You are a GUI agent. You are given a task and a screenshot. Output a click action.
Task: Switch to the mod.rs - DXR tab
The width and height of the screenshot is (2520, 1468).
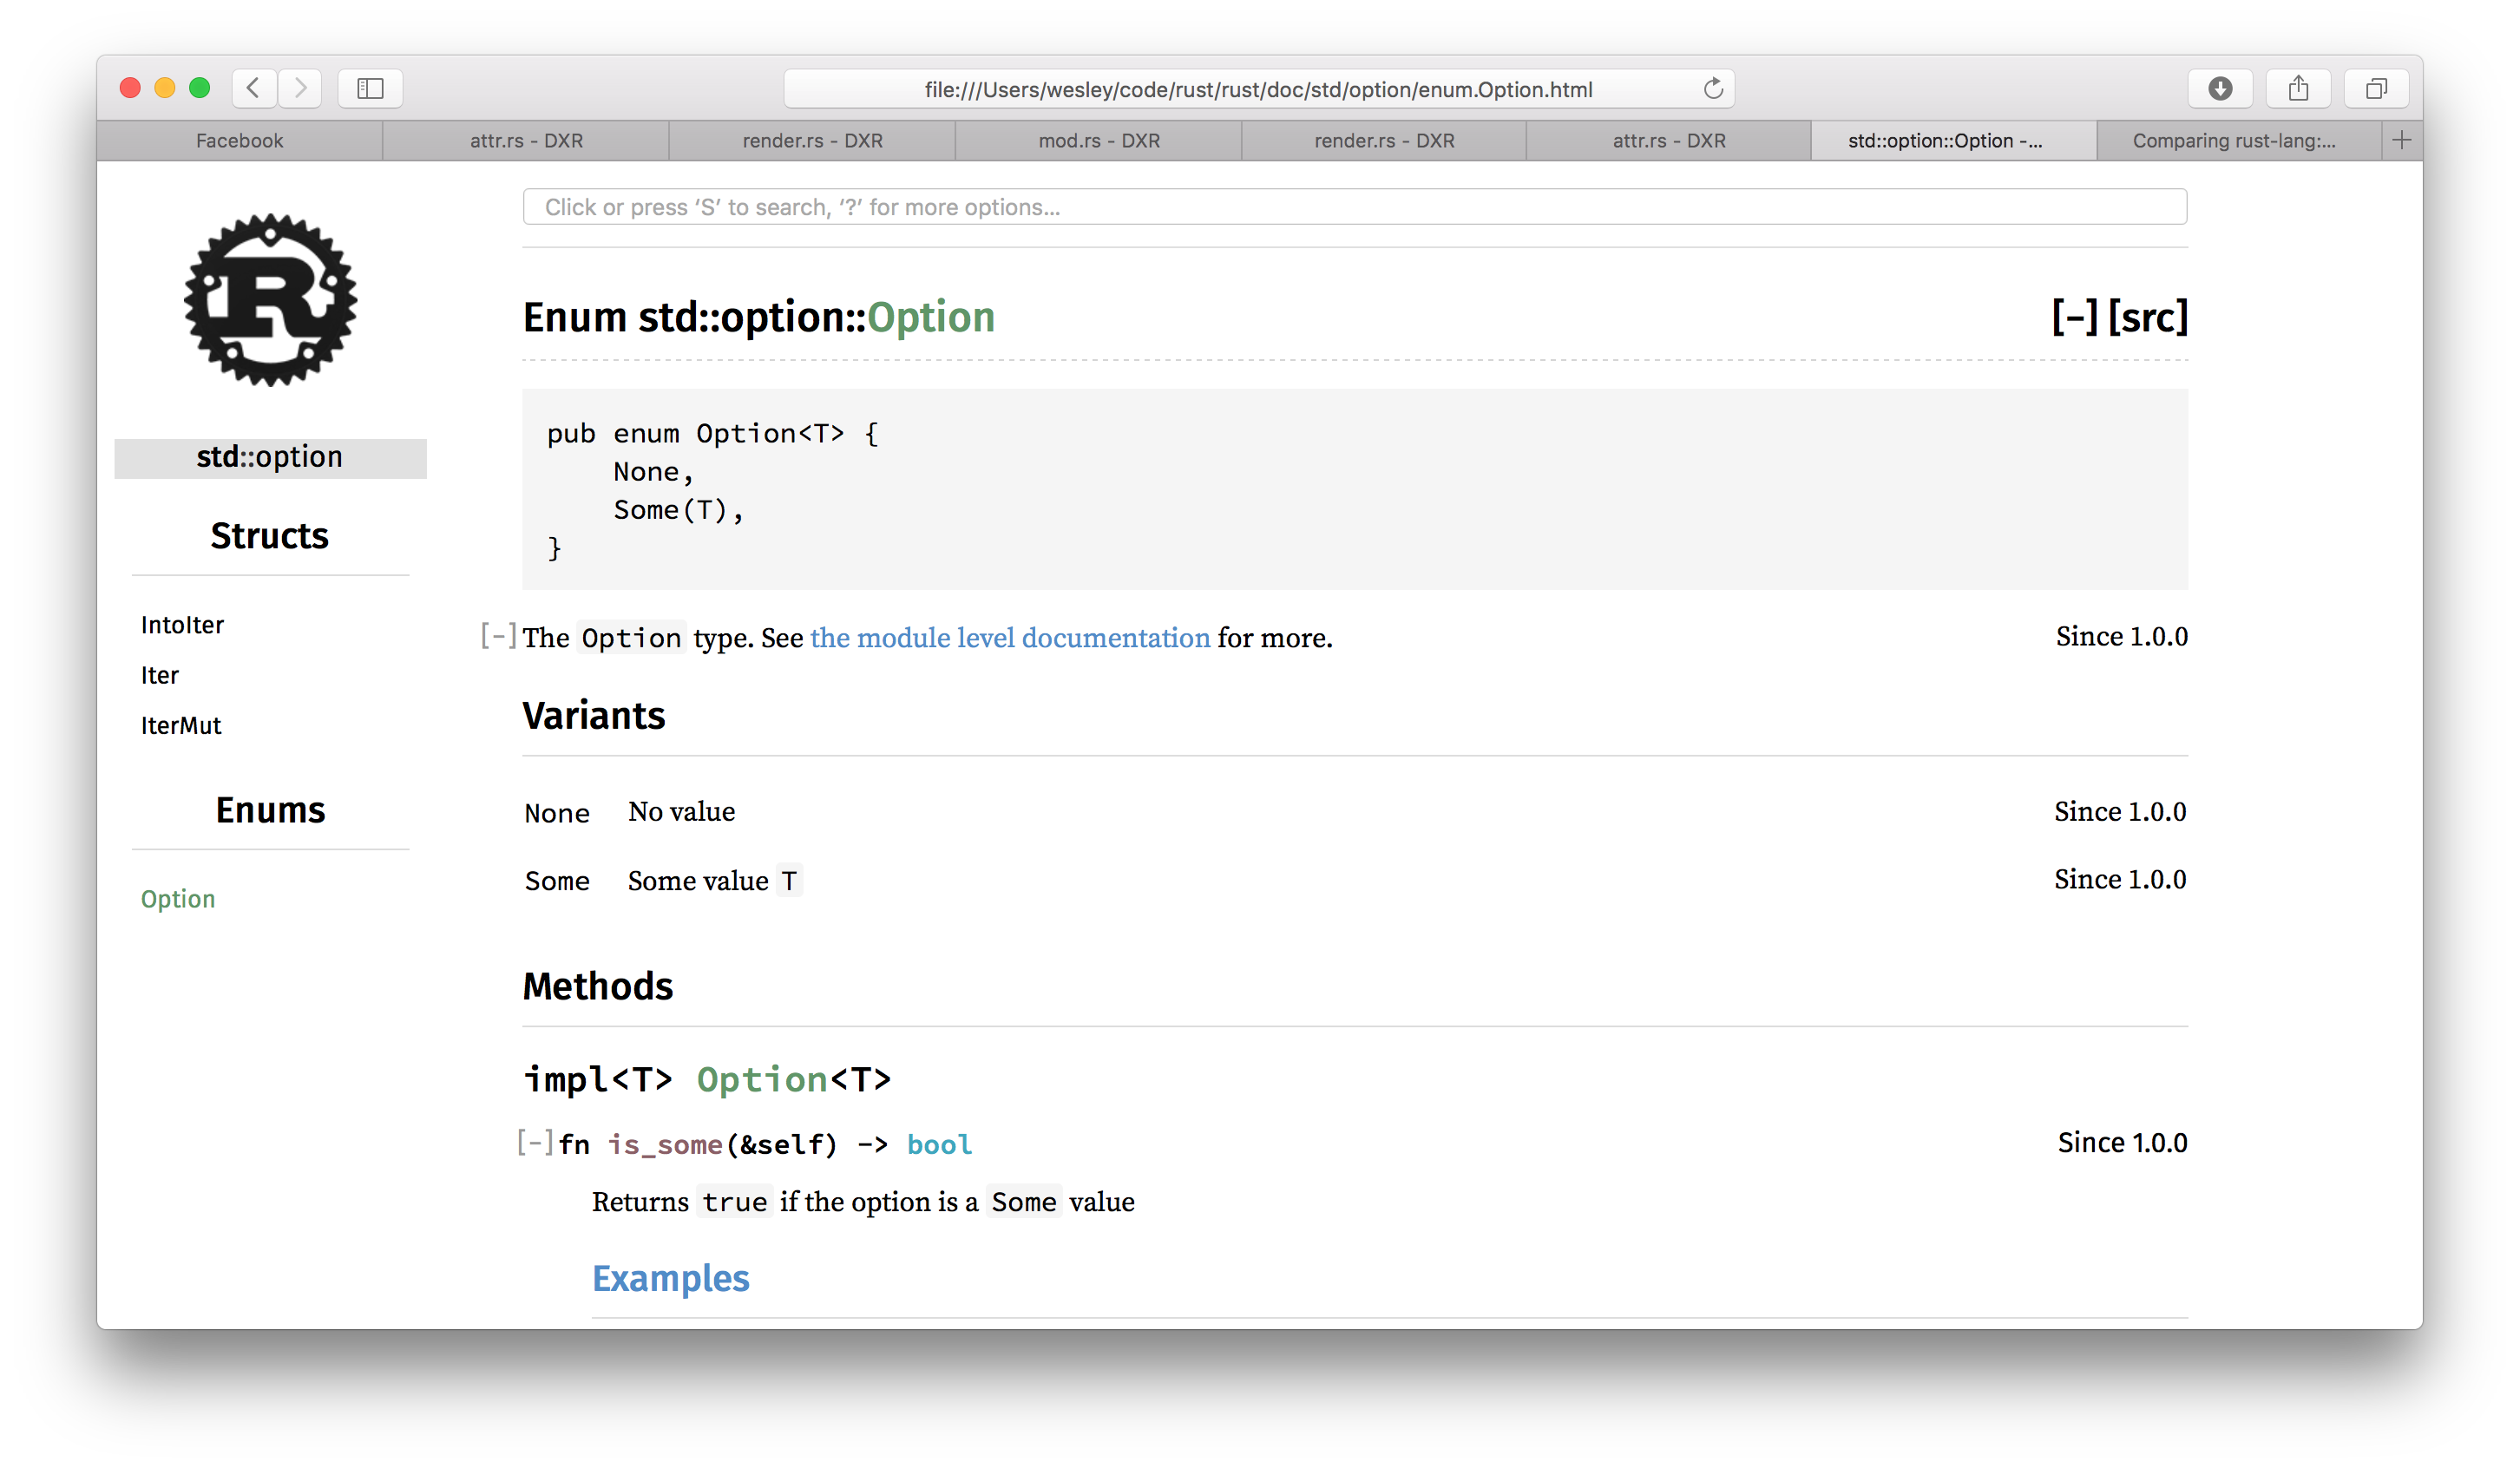pyautogui.click(x=1099, y=141)
